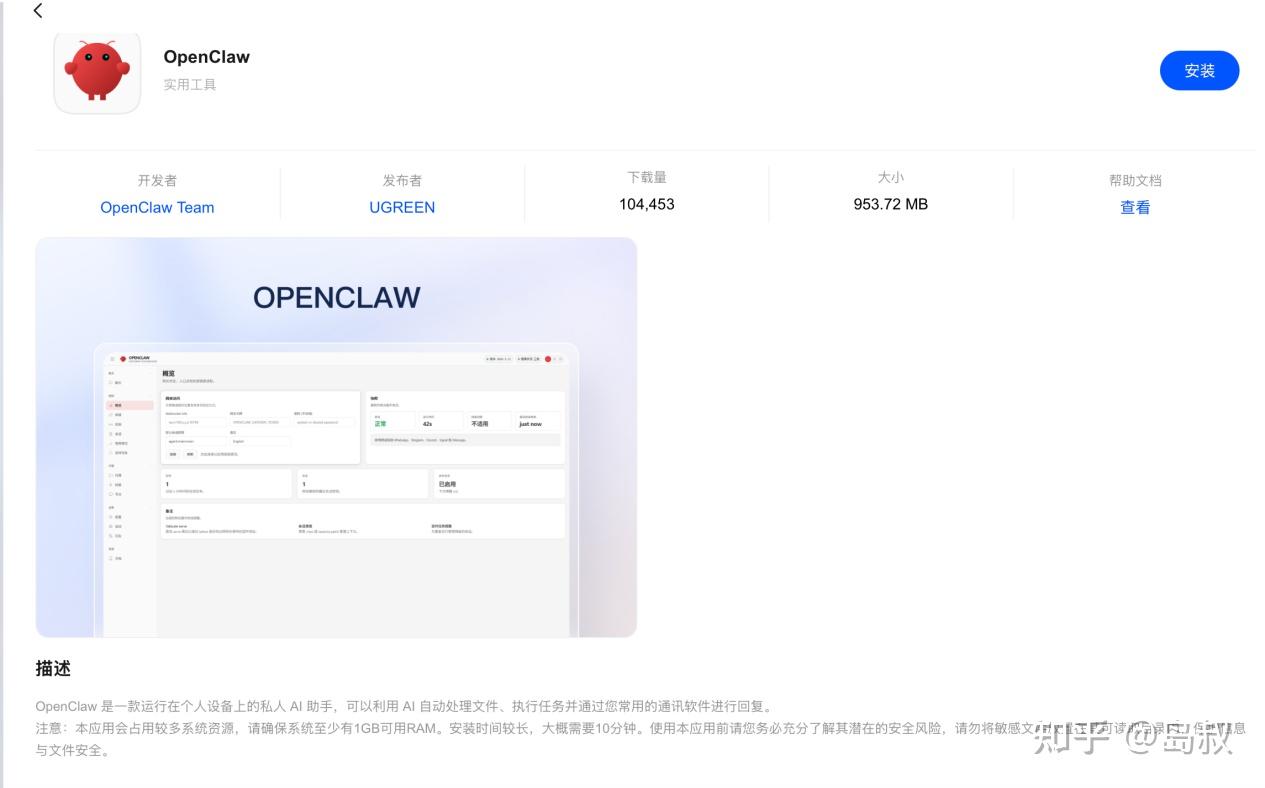This screenshot has width=1265, height=788.
Task: Open the OpenClaw Team developer link
Action: [157, 208]
